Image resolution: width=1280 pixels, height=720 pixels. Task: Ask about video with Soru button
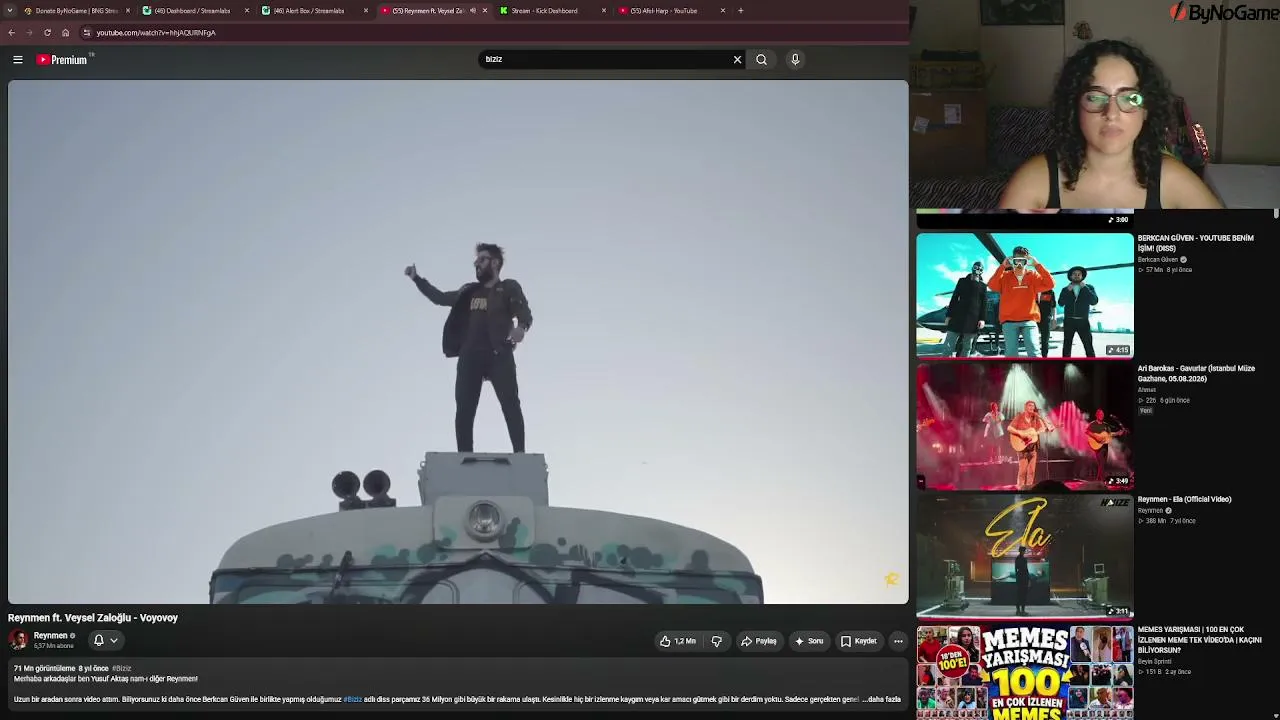point(809,642)
